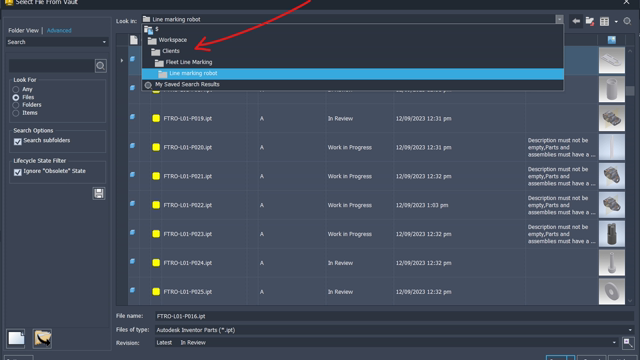This screenshot has height=360, width=640.
Task: Save the search with the floppy icon
Action: point(99,193)
